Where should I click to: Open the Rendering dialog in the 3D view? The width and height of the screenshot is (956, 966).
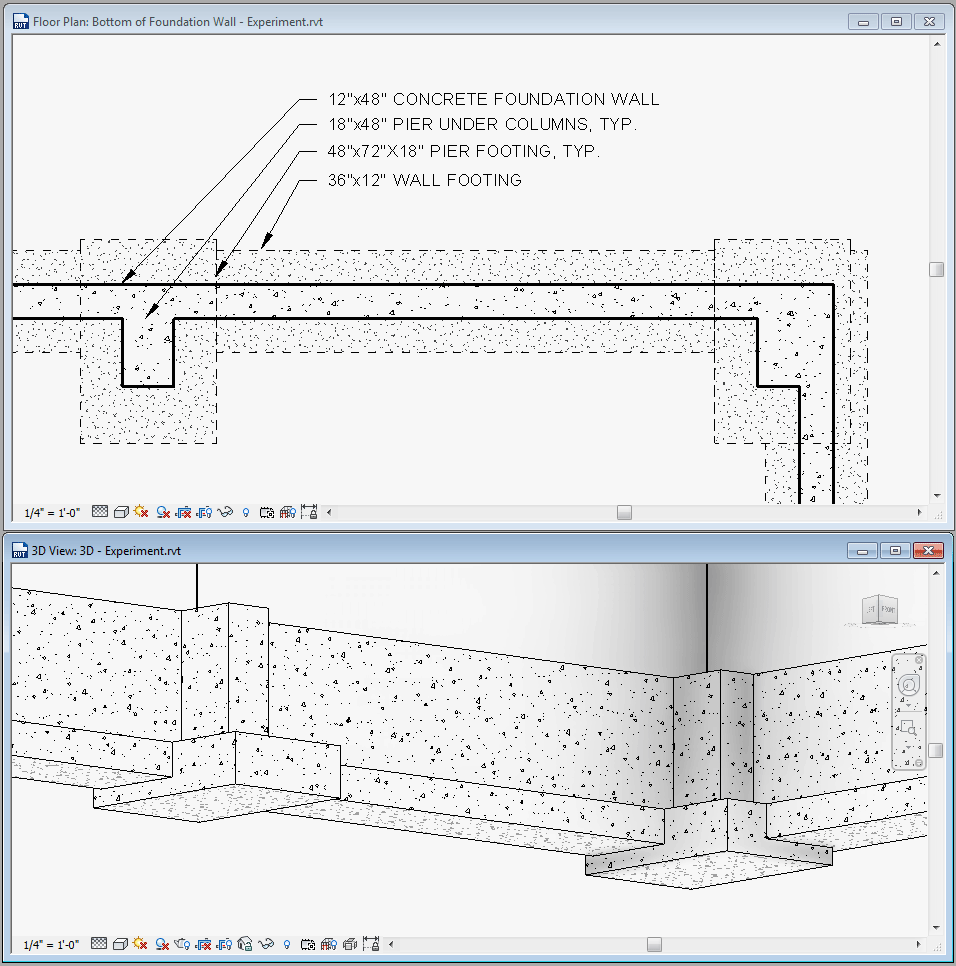[x=182, y=943]
